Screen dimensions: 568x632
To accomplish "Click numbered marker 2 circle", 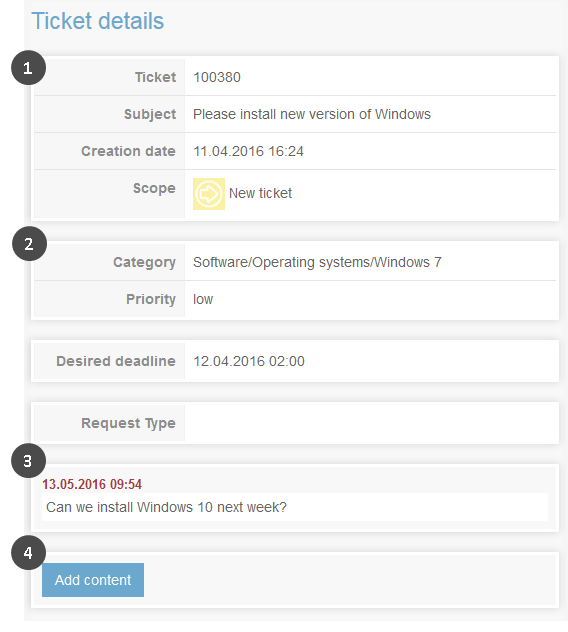I will [29, 243].
